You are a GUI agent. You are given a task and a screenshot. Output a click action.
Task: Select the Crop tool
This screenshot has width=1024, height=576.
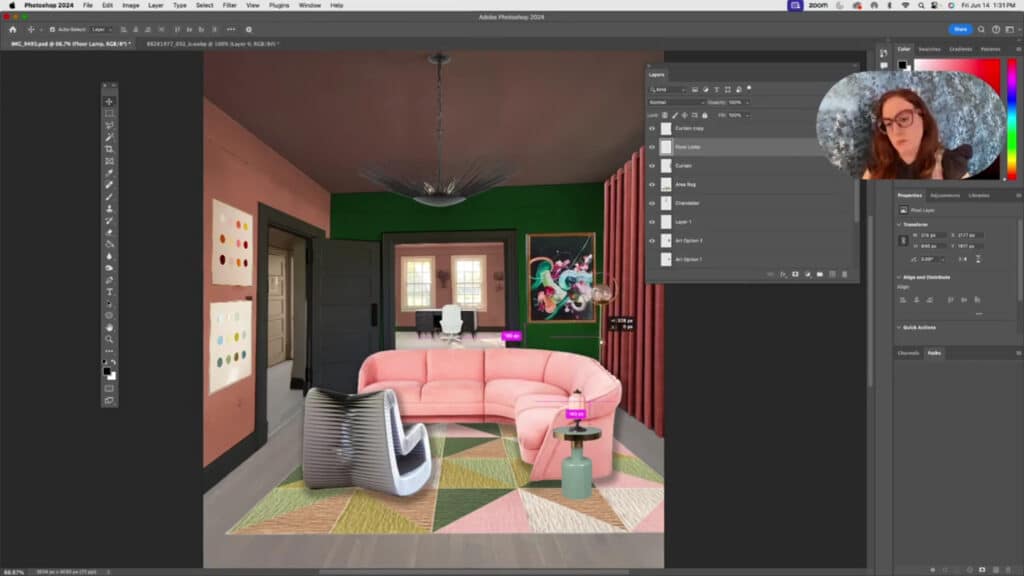[109, 149]
